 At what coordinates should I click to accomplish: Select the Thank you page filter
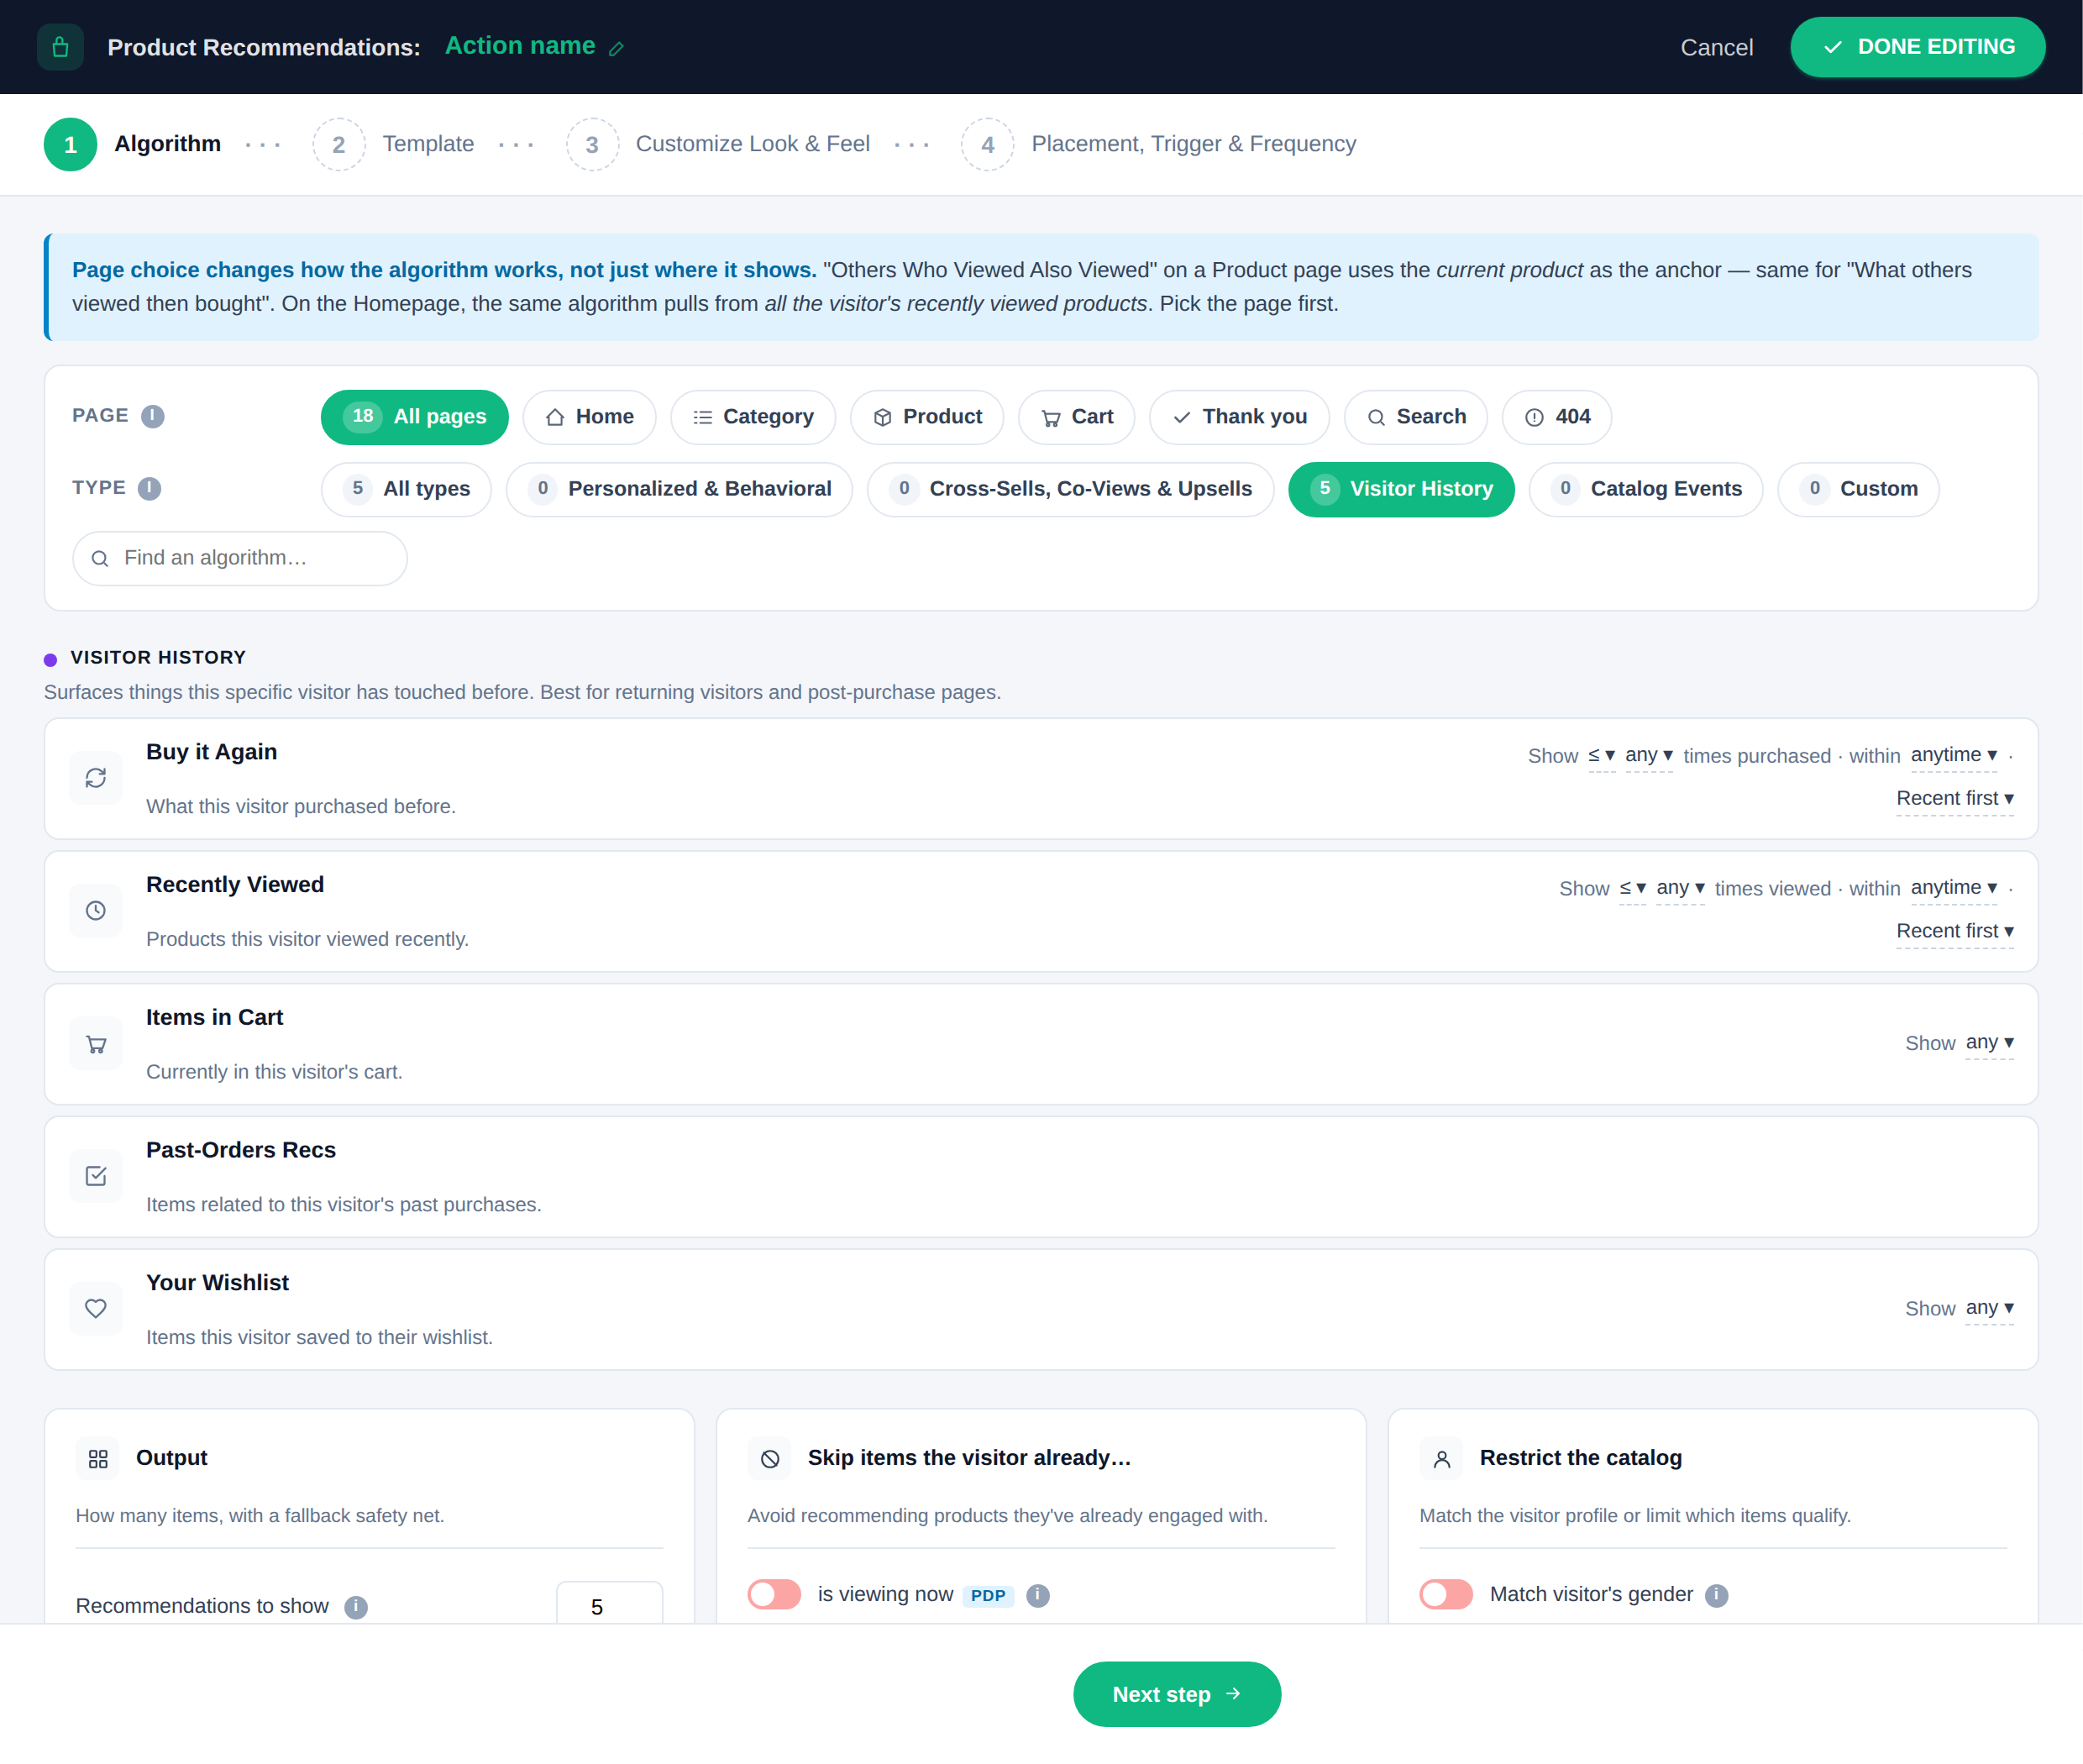tap(1239, 417)
